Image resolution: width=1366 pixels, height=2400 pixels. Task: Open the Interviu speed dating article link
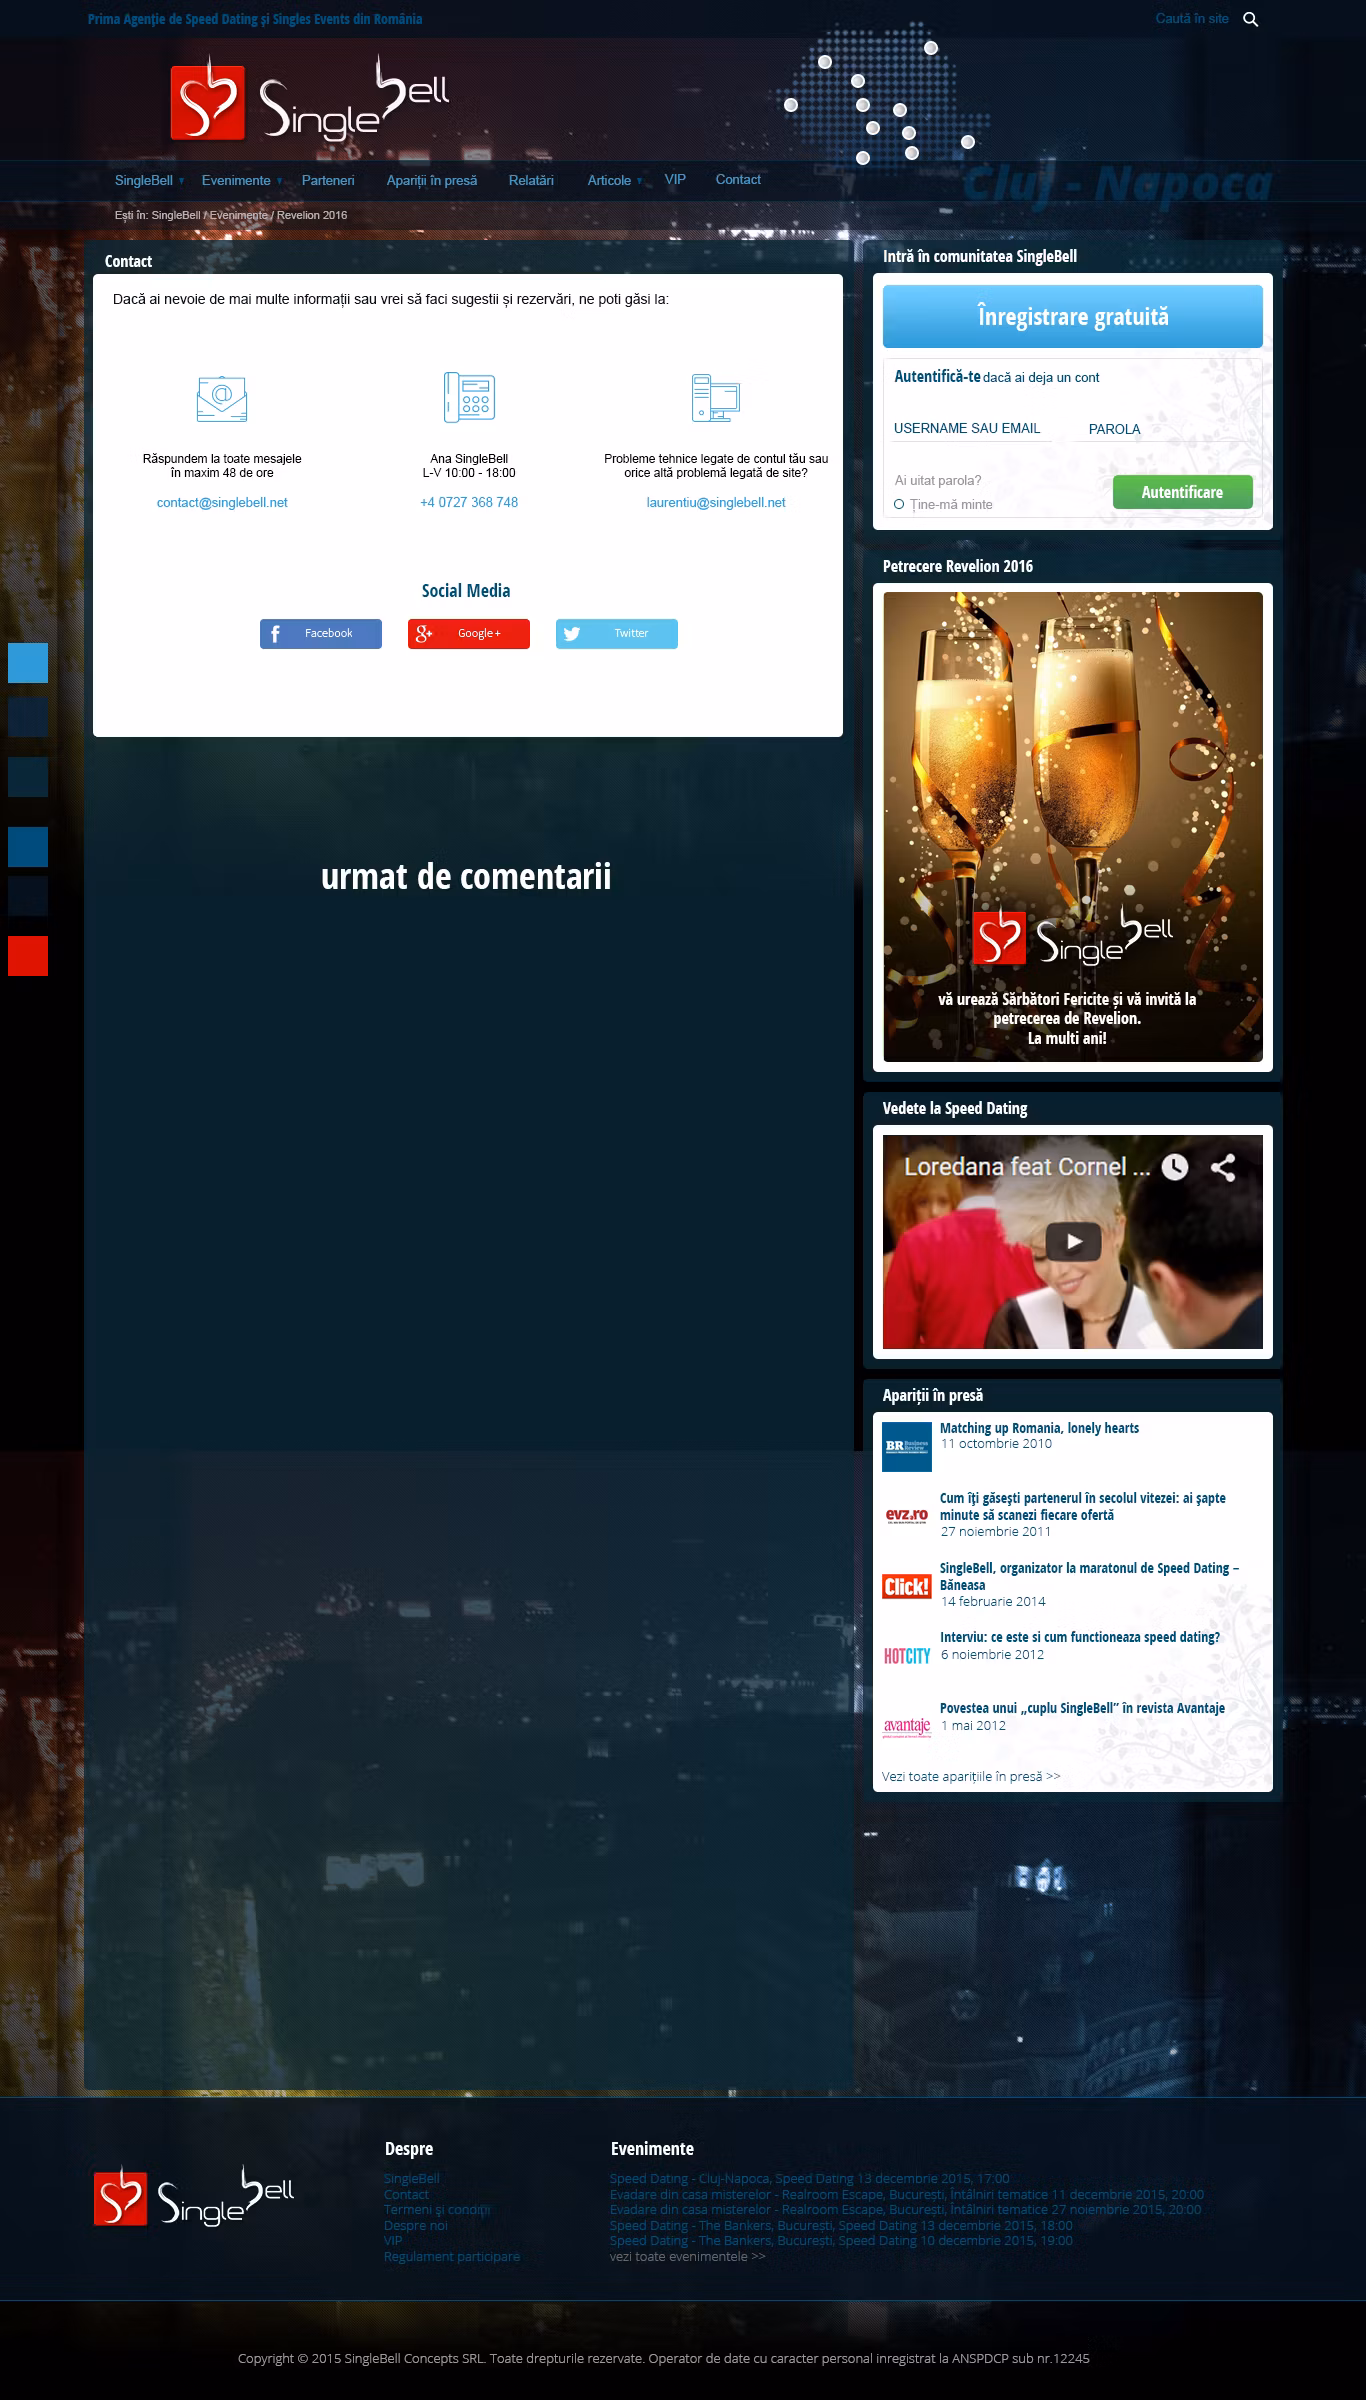click(x=1080, y=1637)
